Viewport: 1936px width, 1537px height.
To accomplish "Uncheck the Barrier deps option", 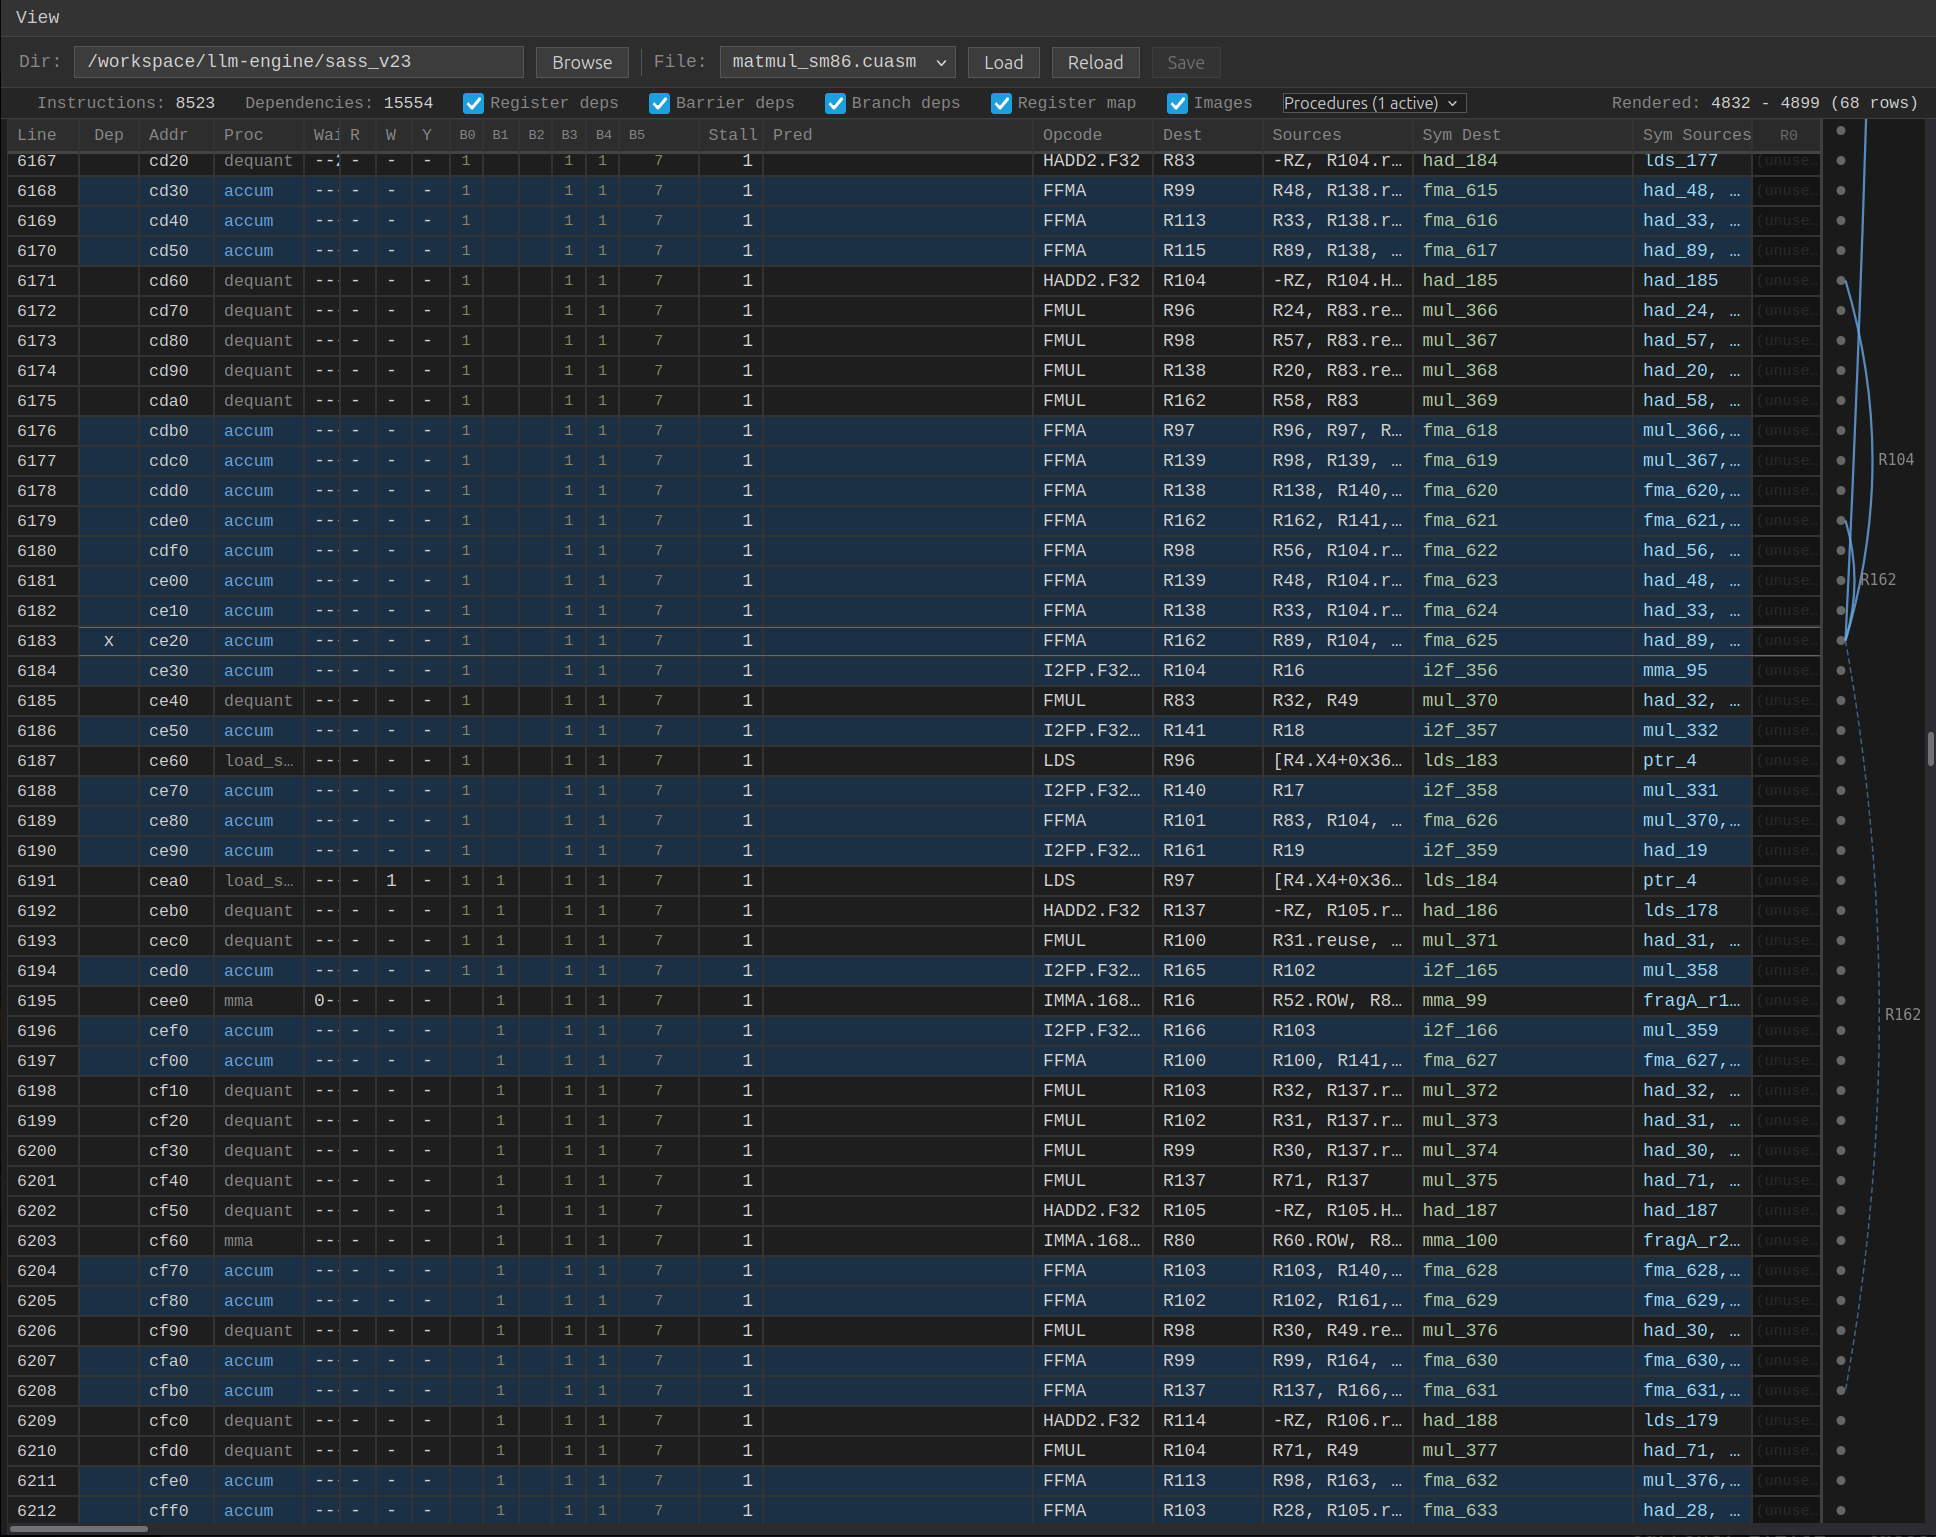I will coord(659,103).
